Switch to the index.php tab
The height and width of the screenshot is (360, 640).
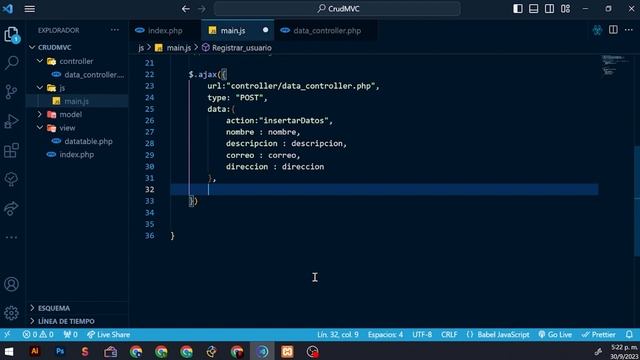coord(165,31)
